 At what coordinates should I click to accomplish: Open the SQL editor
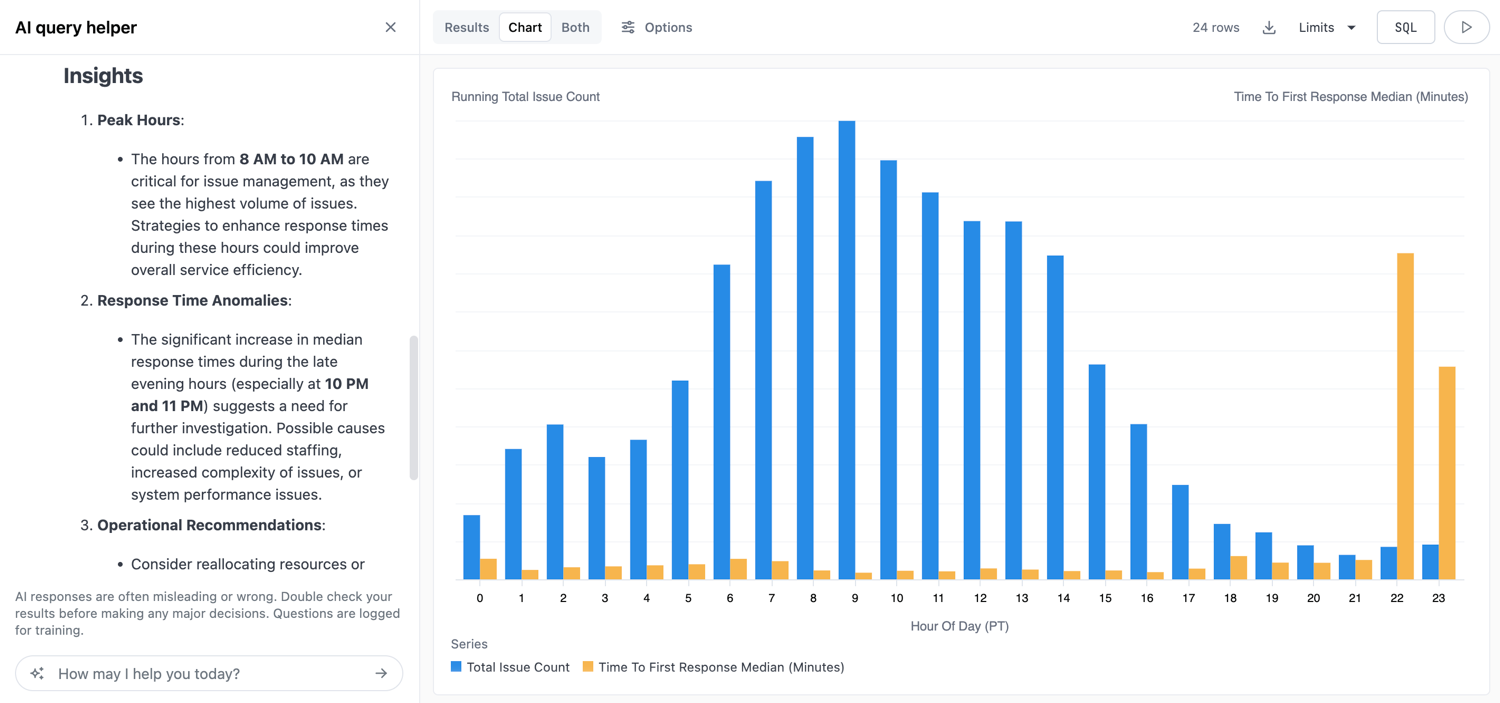point(1405,27)
